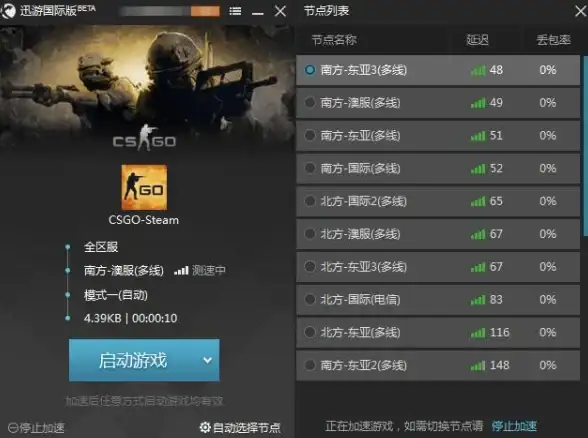
Task: Select the 北方-东亚3(多线) node radio button
Action: pos(310,267)
